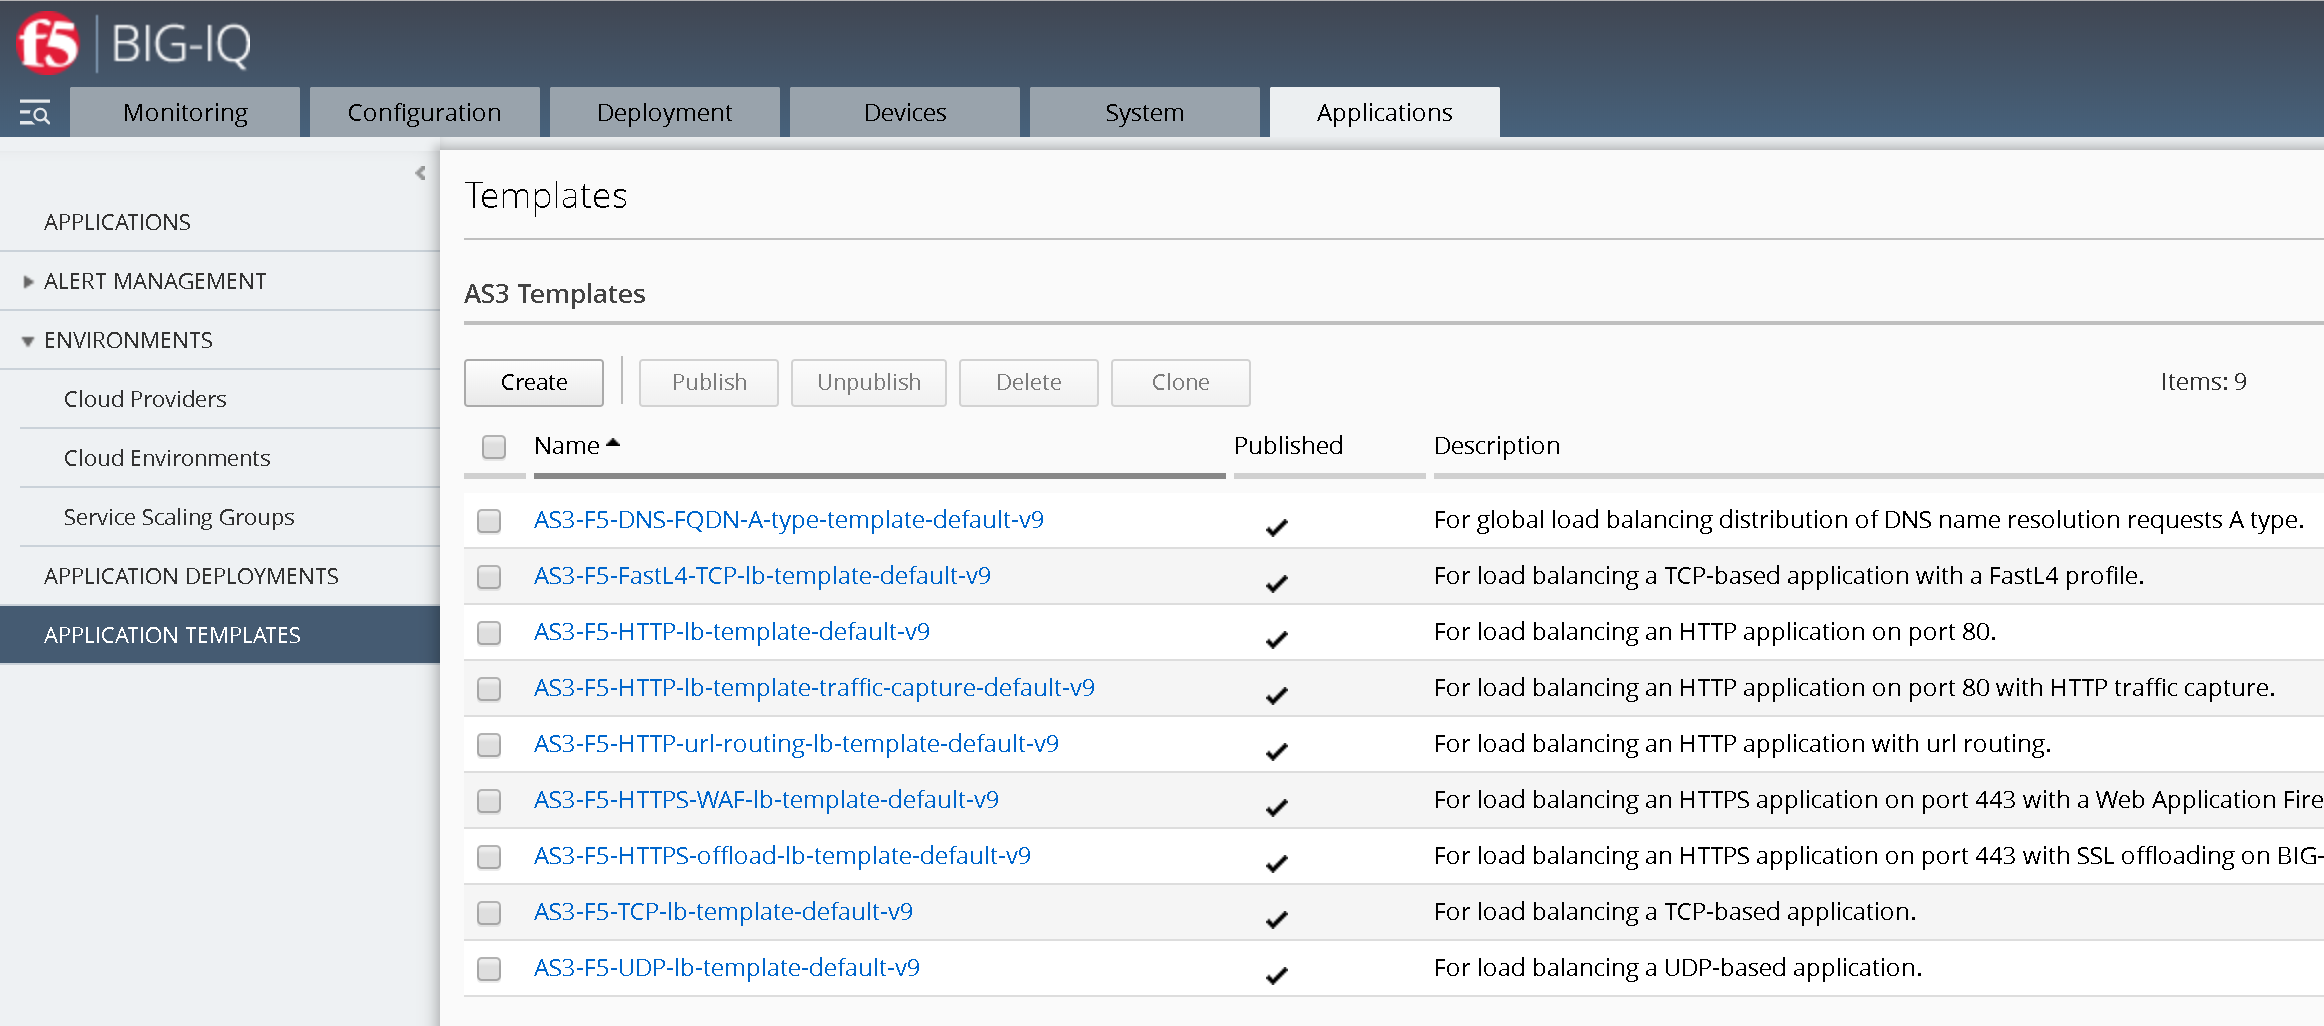Sort by the Published column header
Image resolution: width=2324 pixels, height=1026 pixels.
coord(1288,445)
